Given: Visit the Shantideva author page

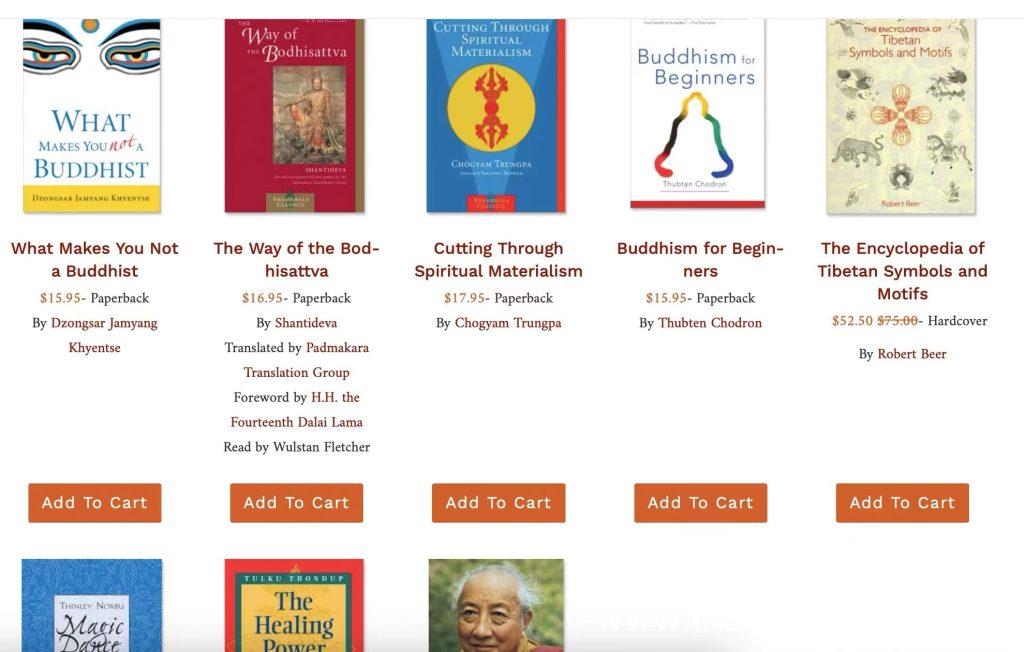Looking at the screenshot, I should point(306,323).
